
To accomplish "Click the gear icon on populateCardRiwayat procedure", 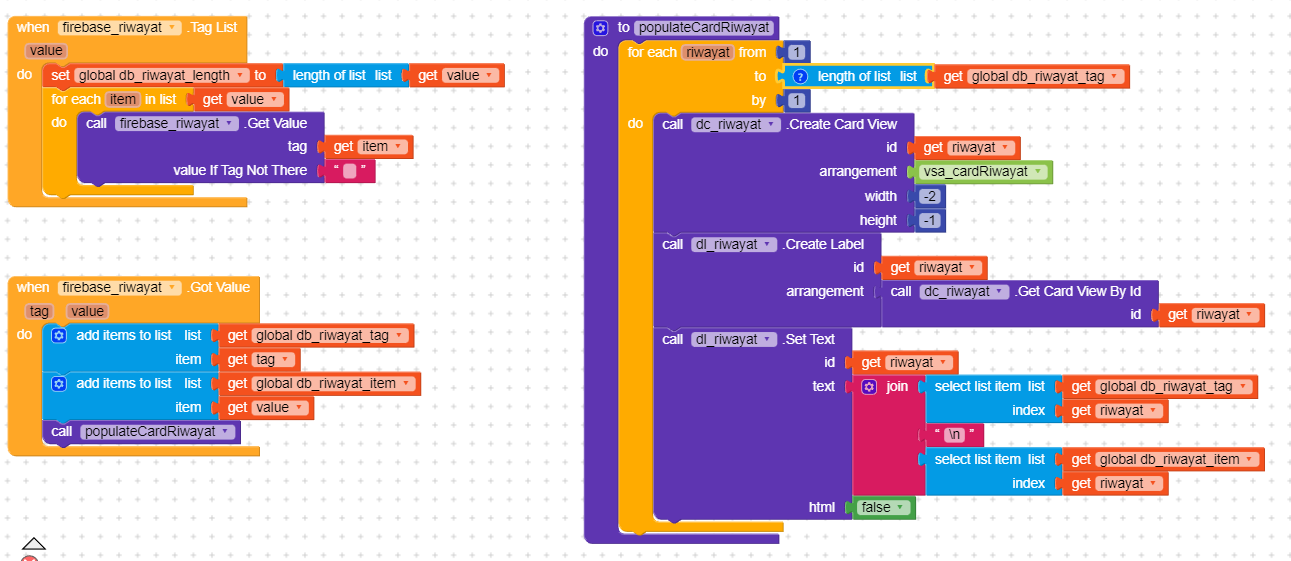I will click(x=600, y=28).
